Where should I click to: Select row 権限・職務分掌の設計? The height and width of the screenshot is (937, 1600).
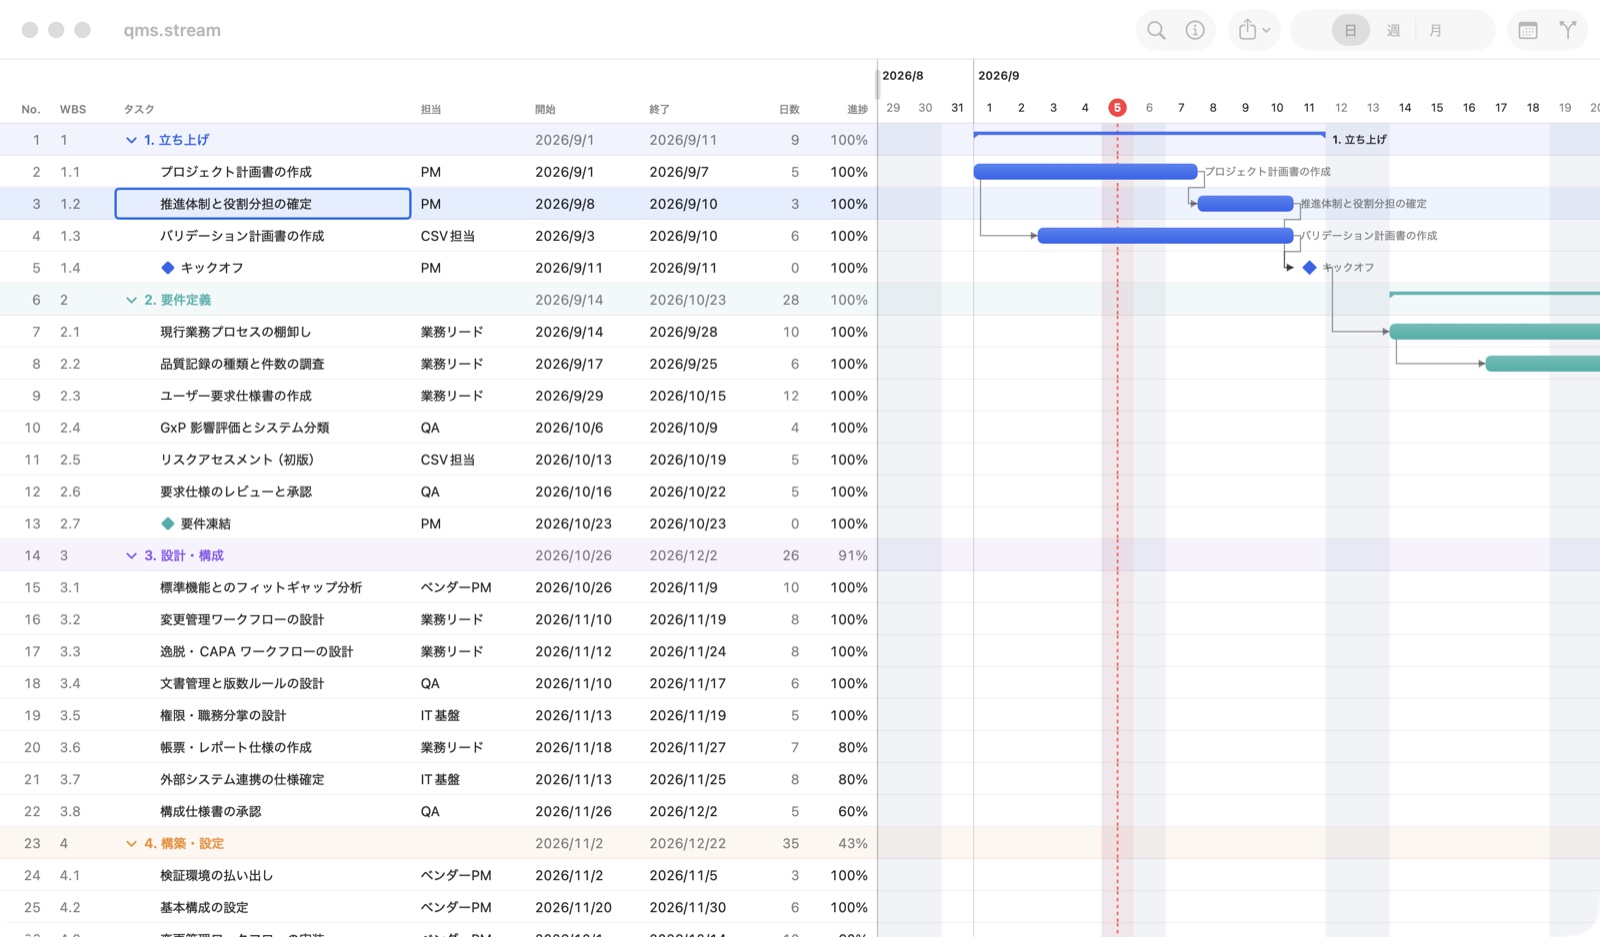coord(438,716)
